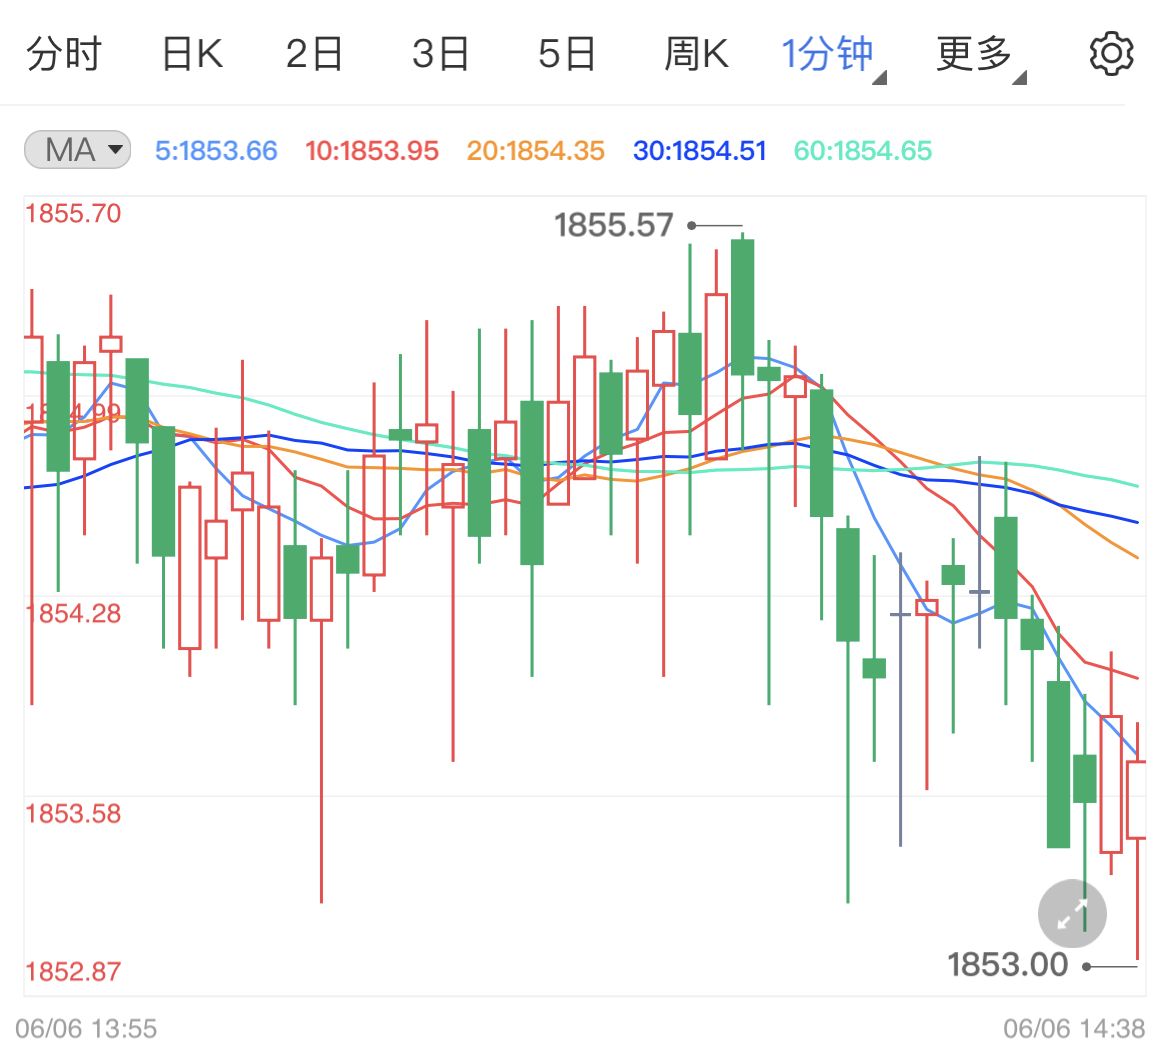The height and width of the screenshot is (1048, 1170).
Task: Select the 3日 chart view
Action: [441, 56]
